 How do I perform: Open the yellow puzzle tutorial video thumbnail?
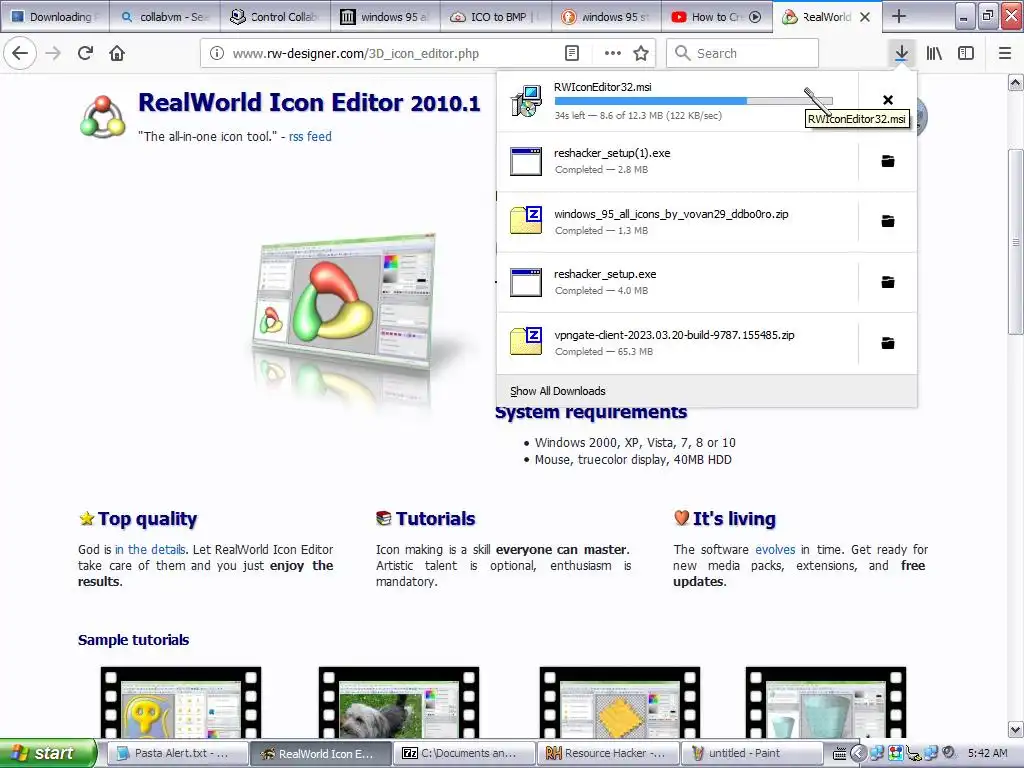click(x=620, y=702)
